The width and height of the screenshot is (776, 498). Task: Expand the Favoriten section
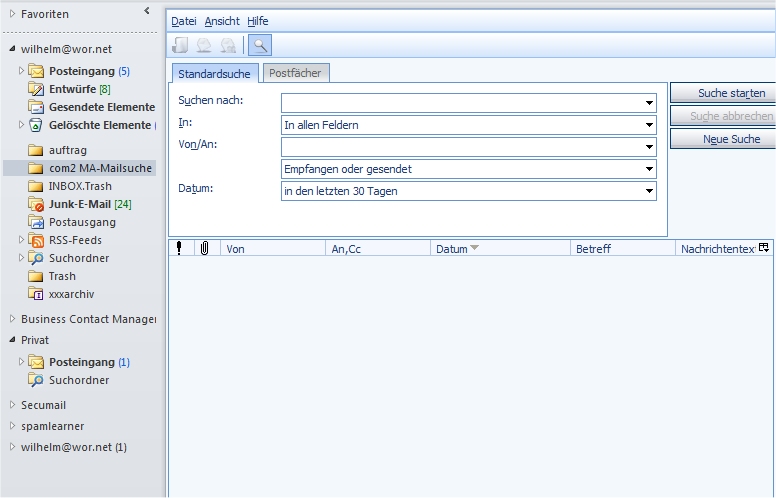point(12,14)
